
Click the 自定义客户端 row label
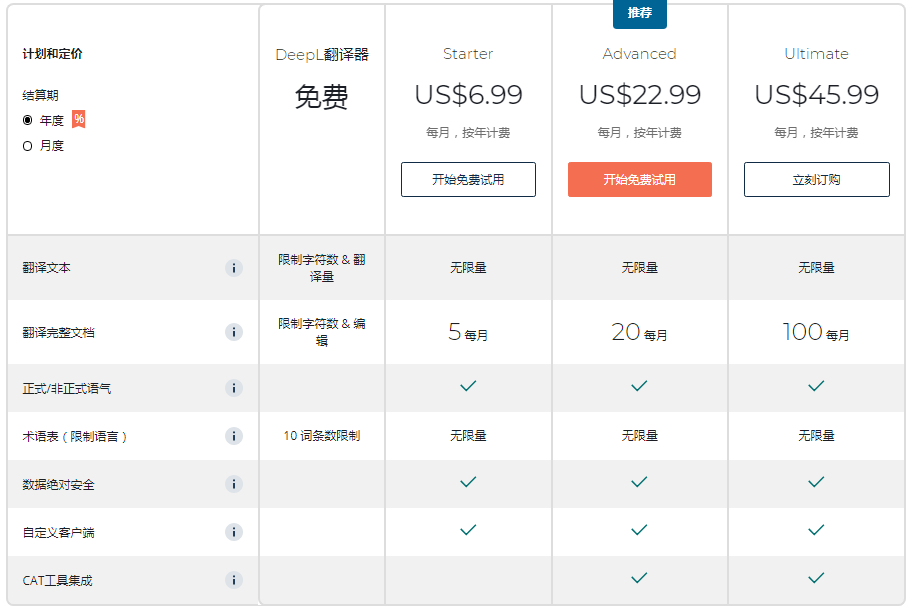(x=58, y=532)
